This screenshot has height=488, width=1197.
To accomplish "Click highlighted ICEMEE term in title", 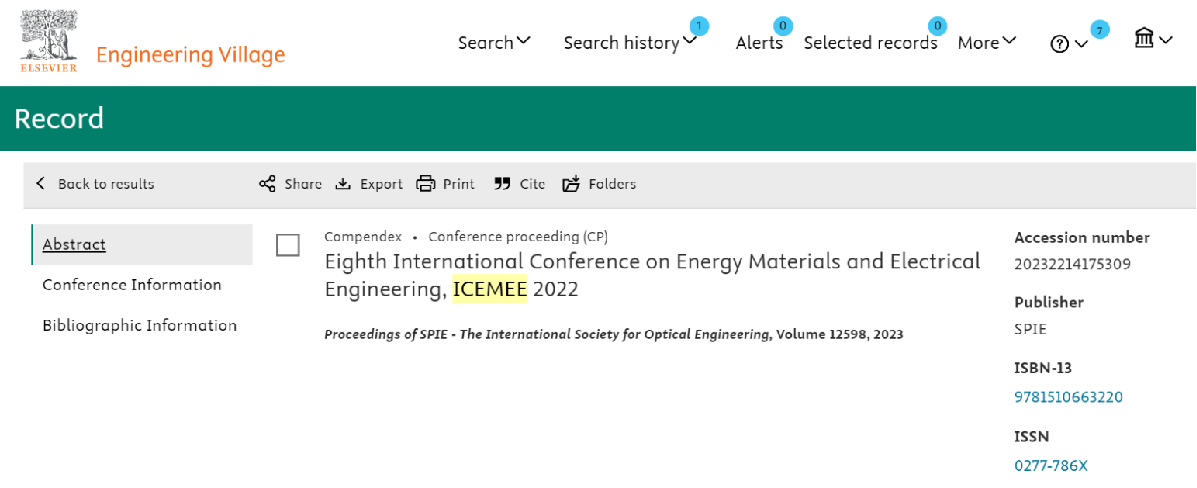I will click(x=489, y=289).
